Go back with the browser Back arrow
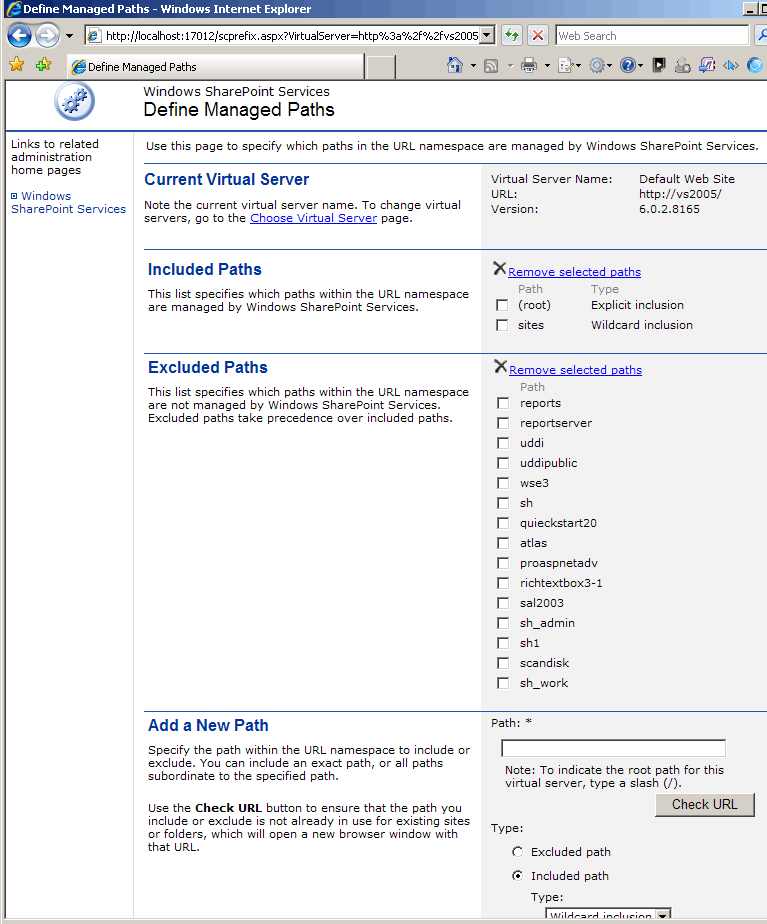Image resolution: width=767 pixels, height=924 pixels. pyautogui.click(x=19, y=36)
